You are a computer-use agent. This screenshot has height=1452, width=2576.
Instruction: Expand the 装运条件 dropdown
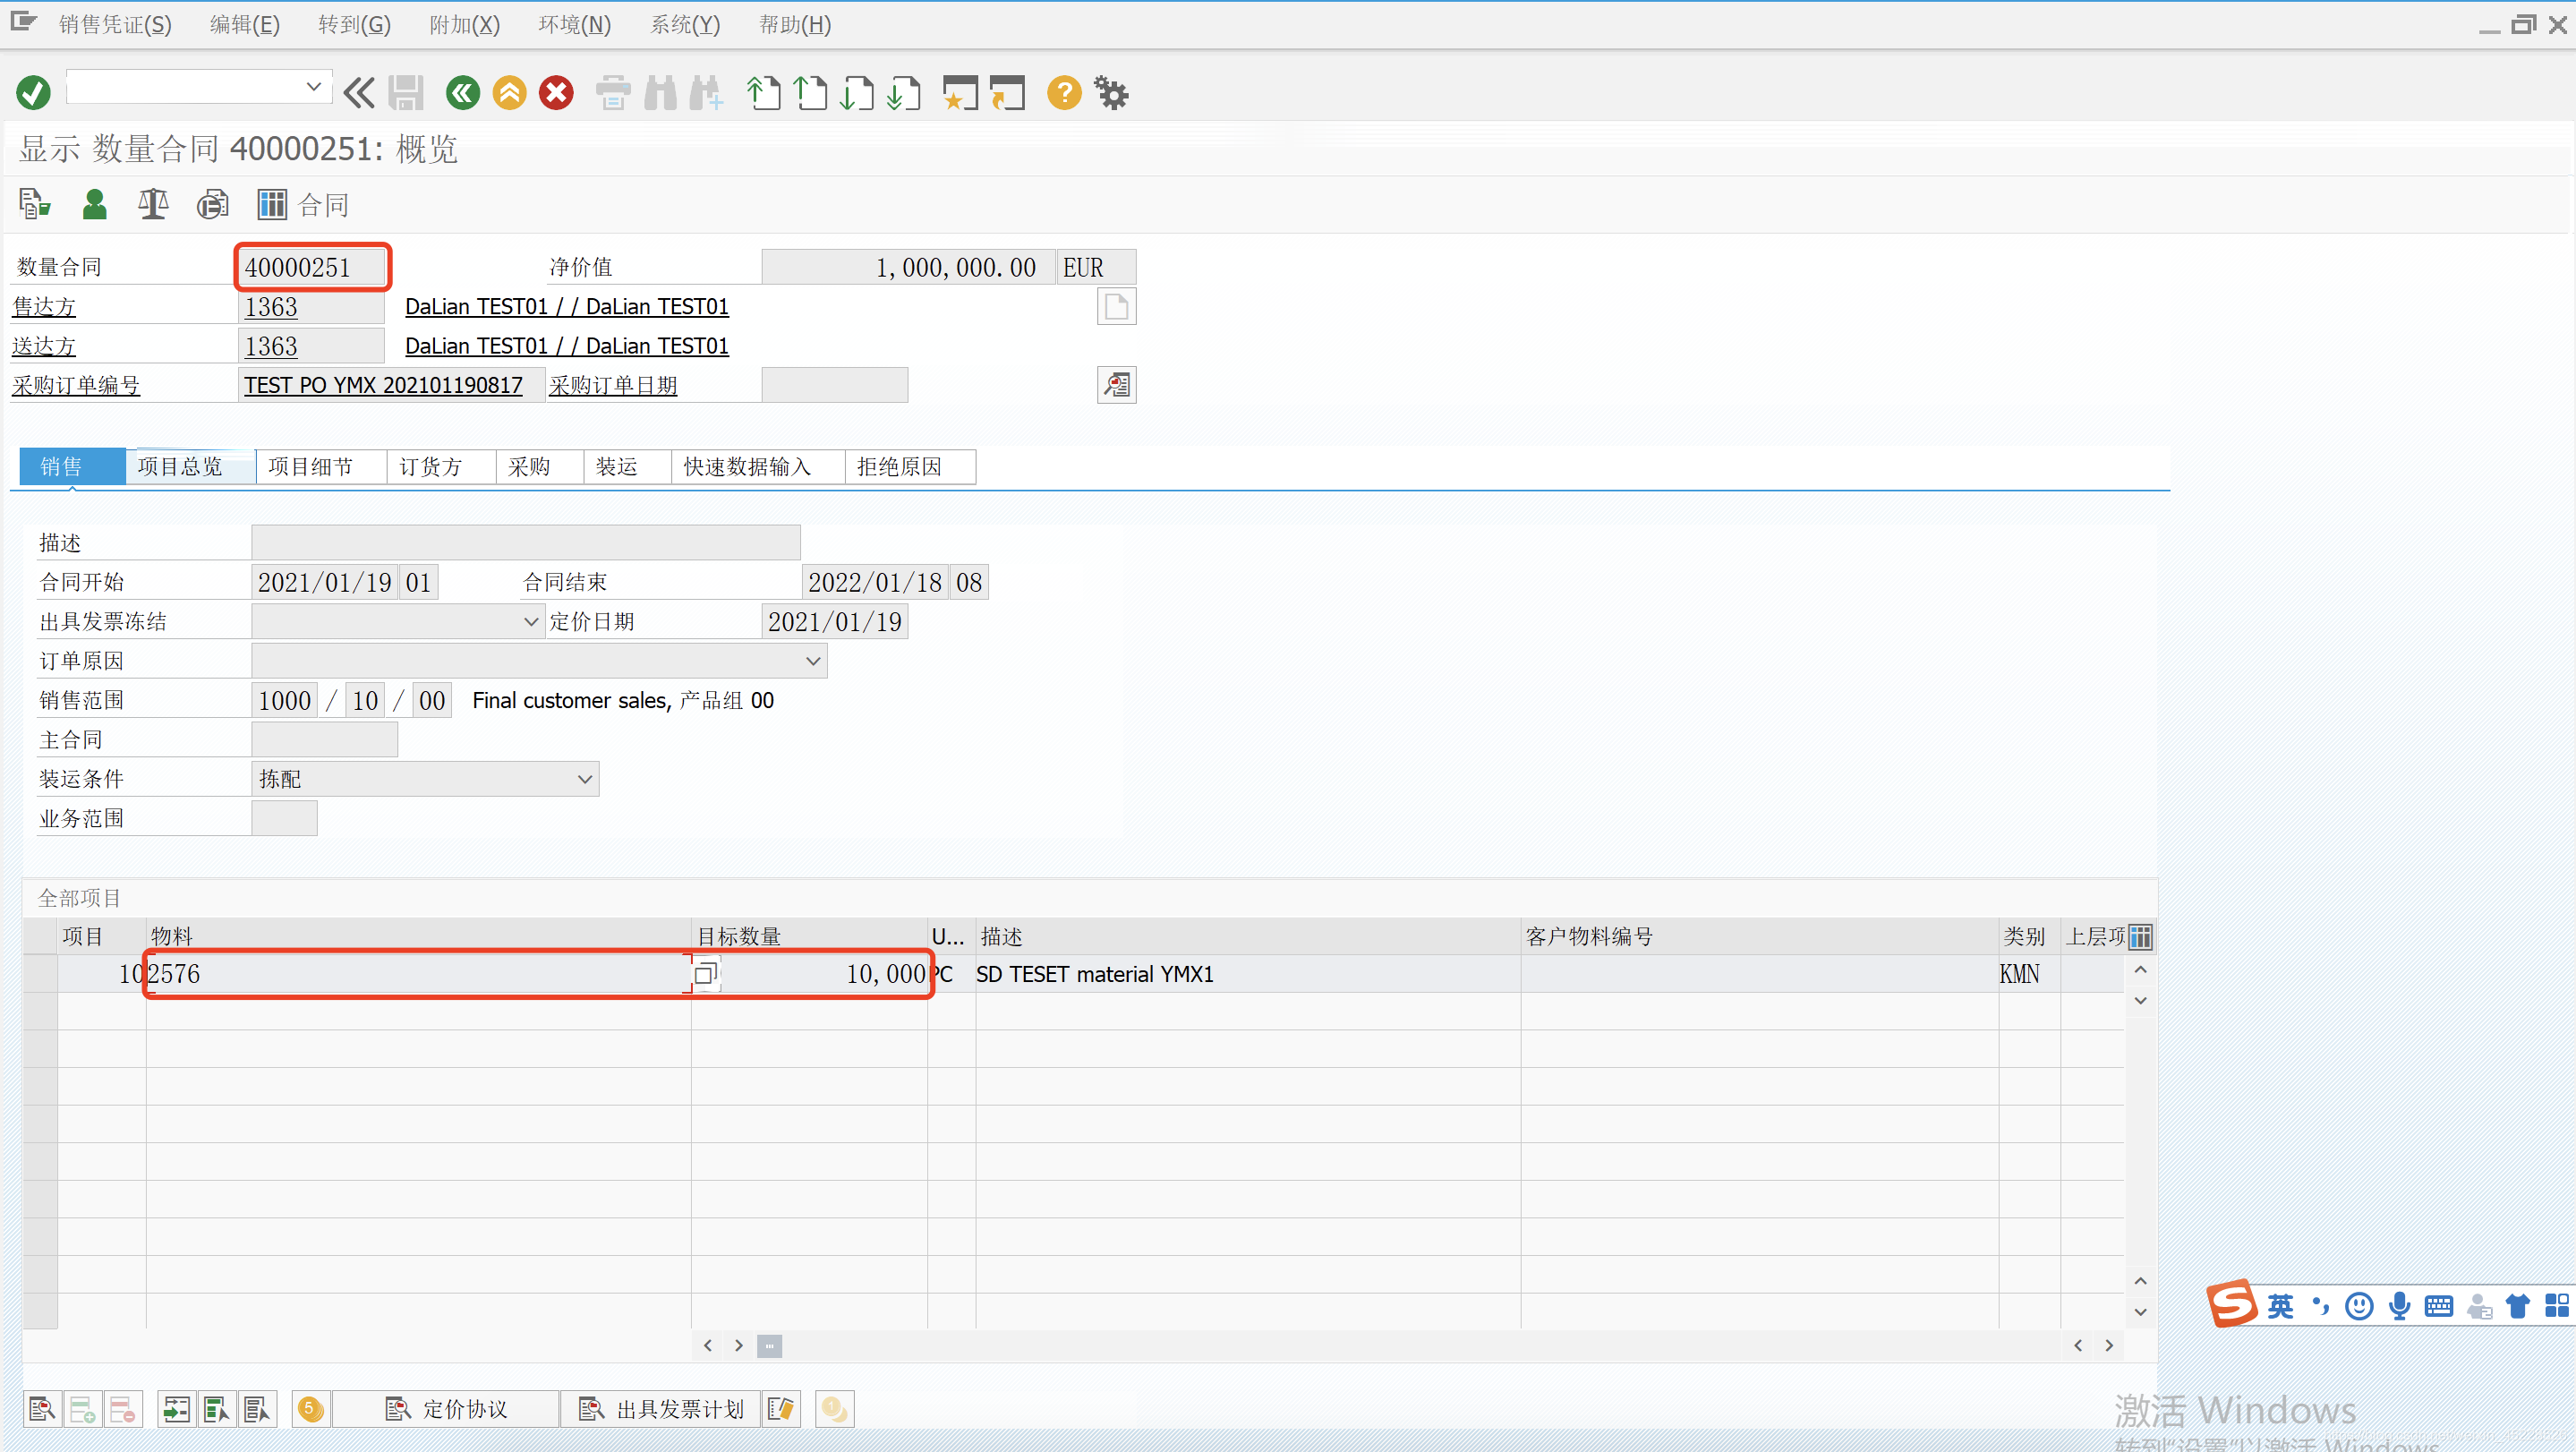[585, 779]
